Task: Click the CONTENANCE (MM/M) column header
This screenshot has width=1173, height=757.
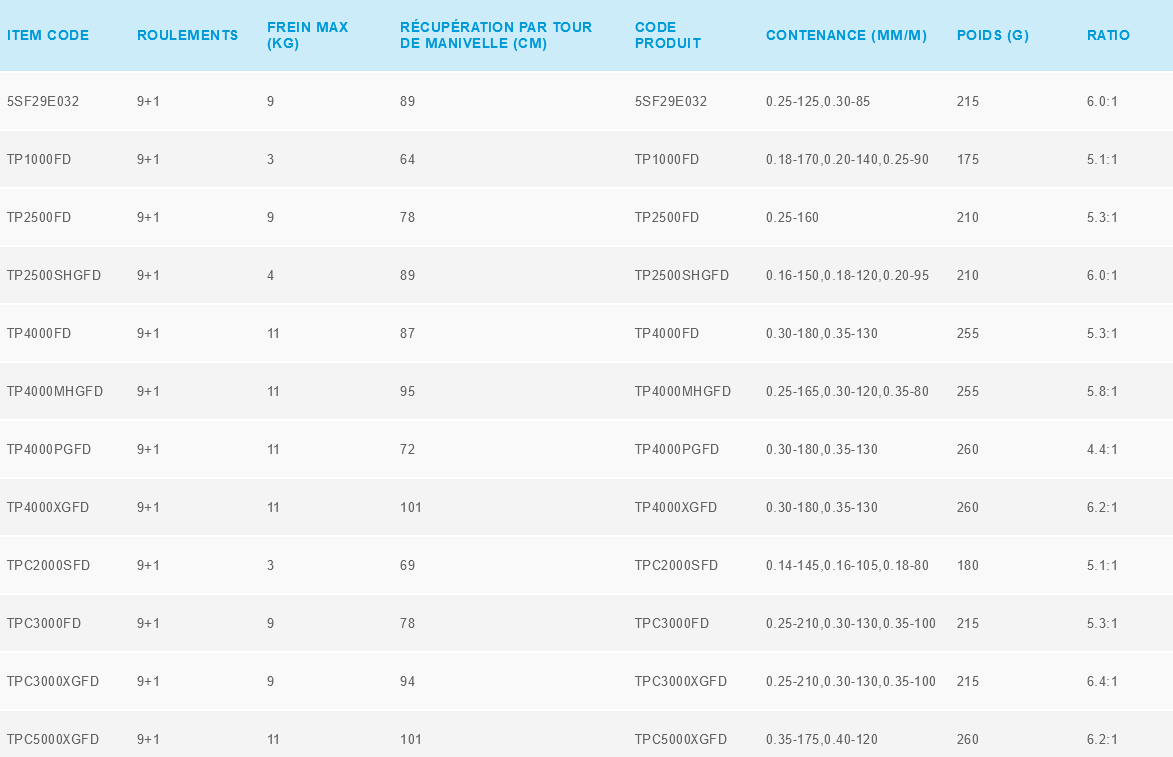Action: click(x=846, y=35)
